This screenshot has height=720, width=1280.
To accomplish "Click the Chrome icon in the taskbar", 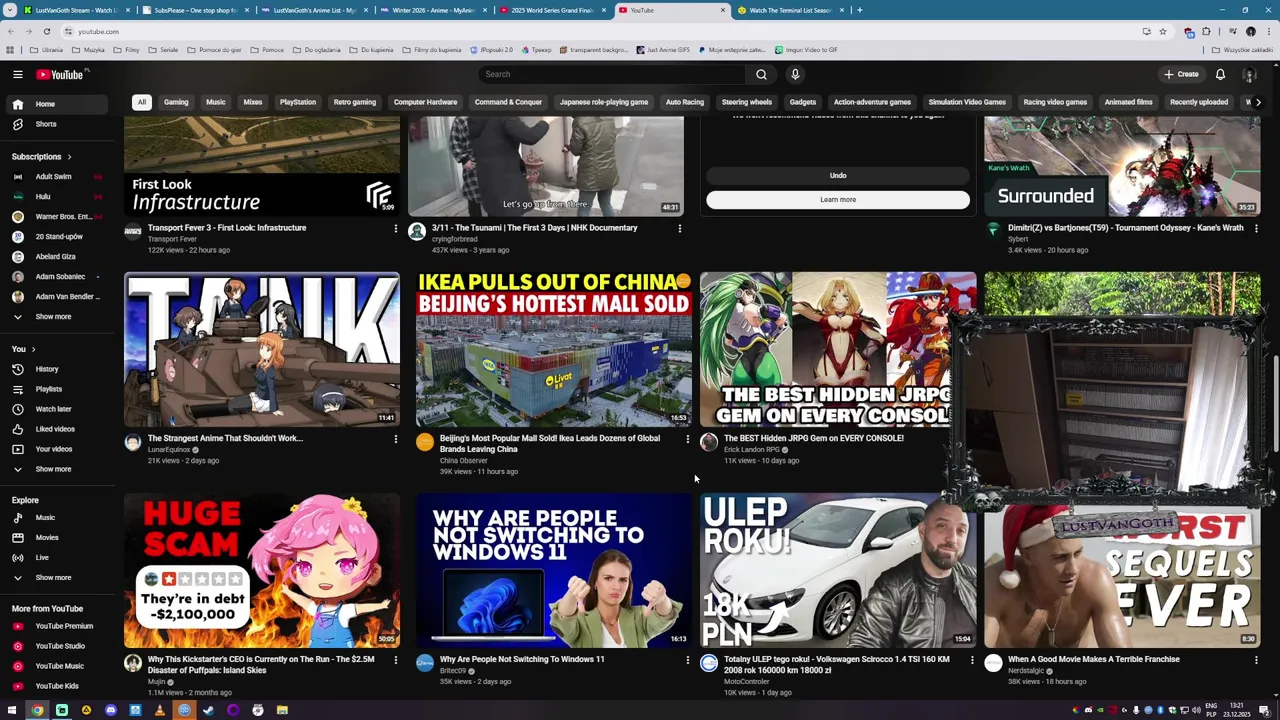I will [37, 710].
